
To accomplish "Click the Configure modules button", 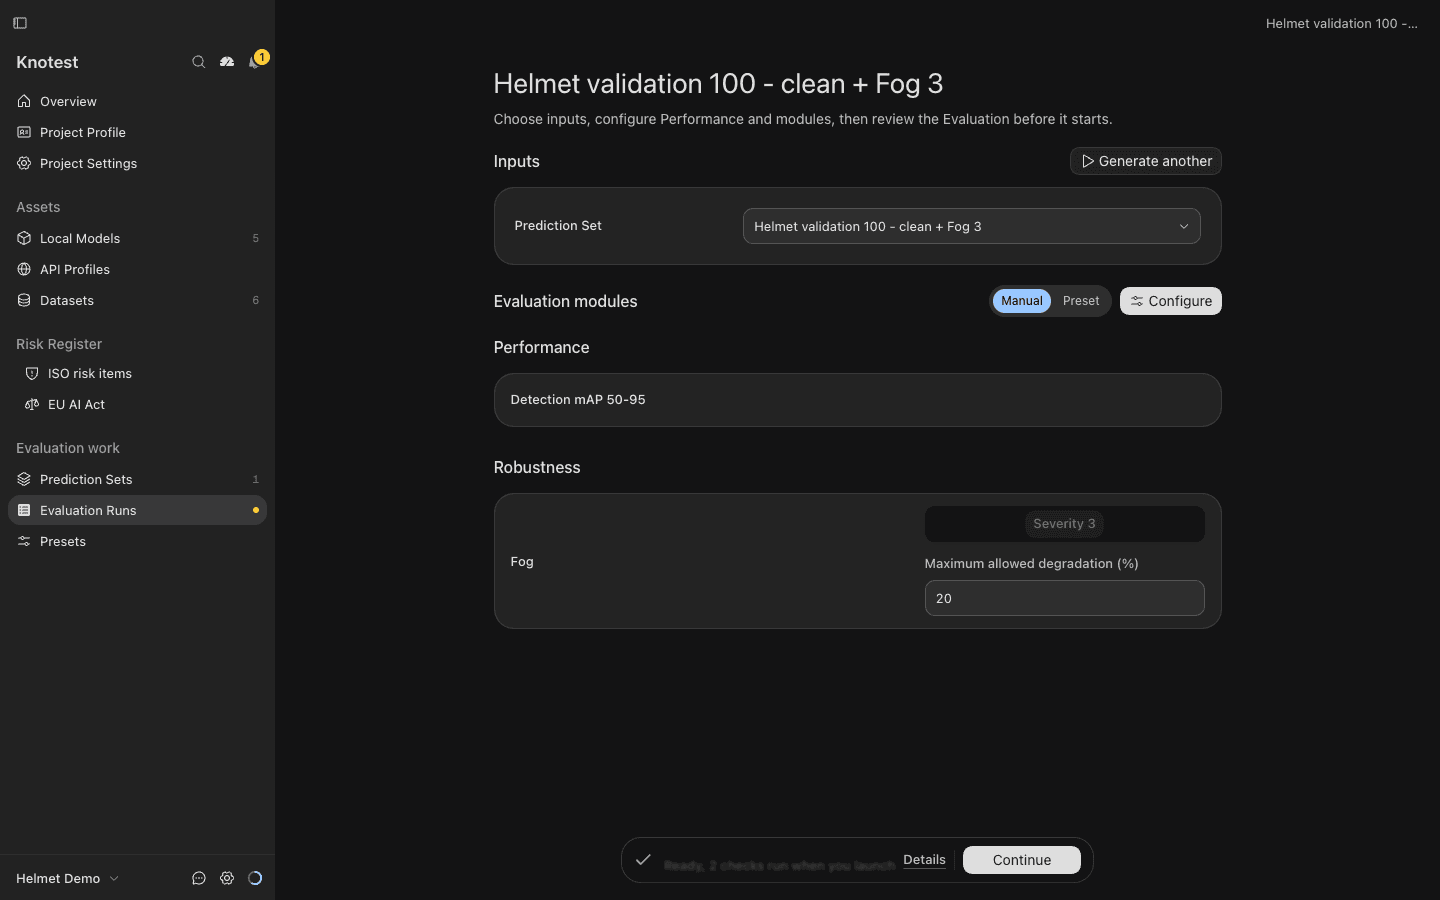I will pyautogui.click(x=1171, y=301).
